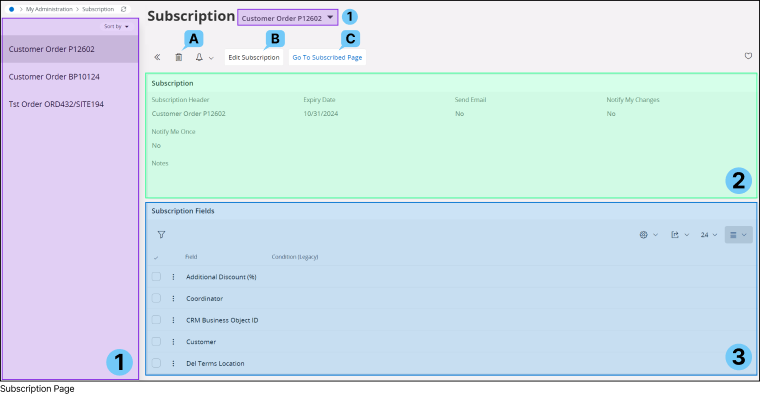Click the Edit Subscription button

pos(254,57)
